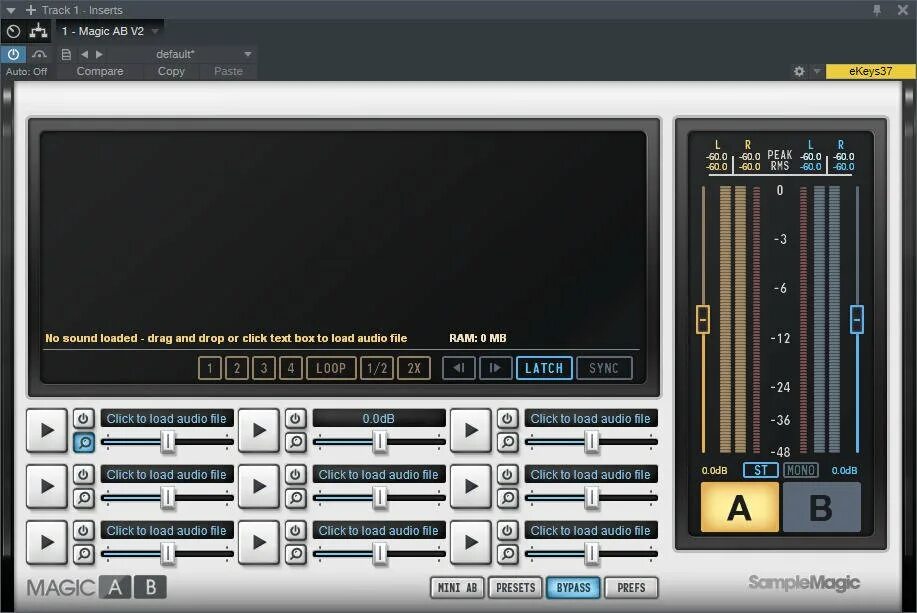Click the power icon of the first bottom-row slot
Image resolution: width=917 pixels, height=613 pixels.
(x=84, y=531)
